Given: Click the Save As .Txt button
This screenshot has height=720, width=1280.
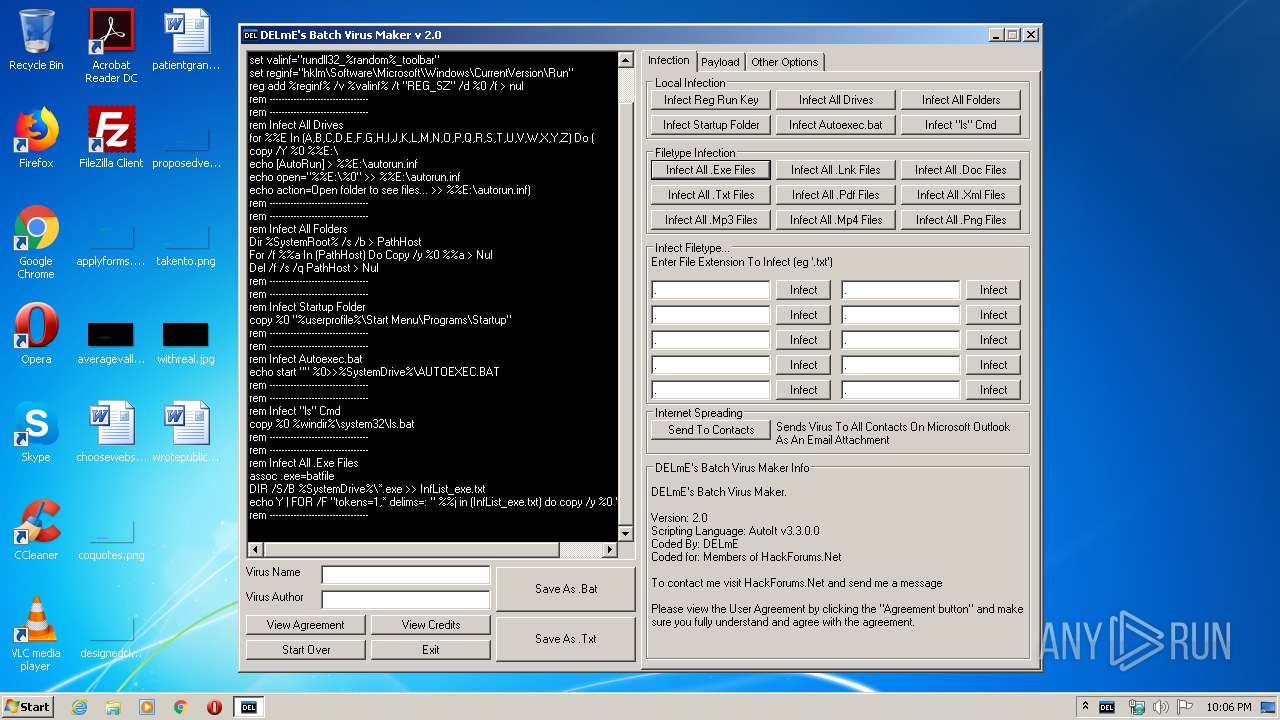Looking at the screenshot, I should pos(566,639).
